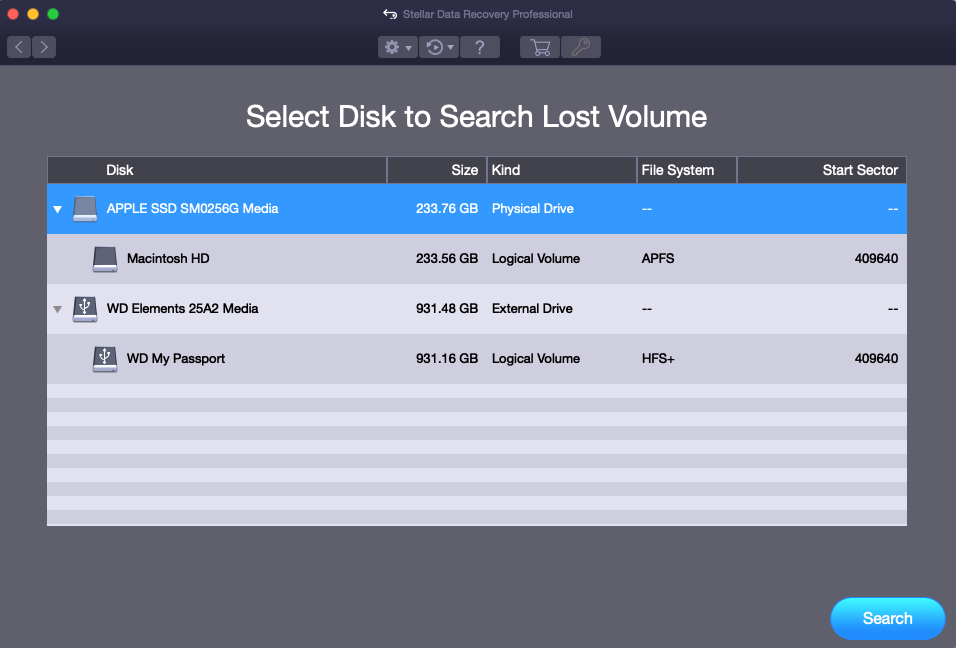Maximize the window with the green button
The height and width of the screenshot is (648, 956).
53,14
